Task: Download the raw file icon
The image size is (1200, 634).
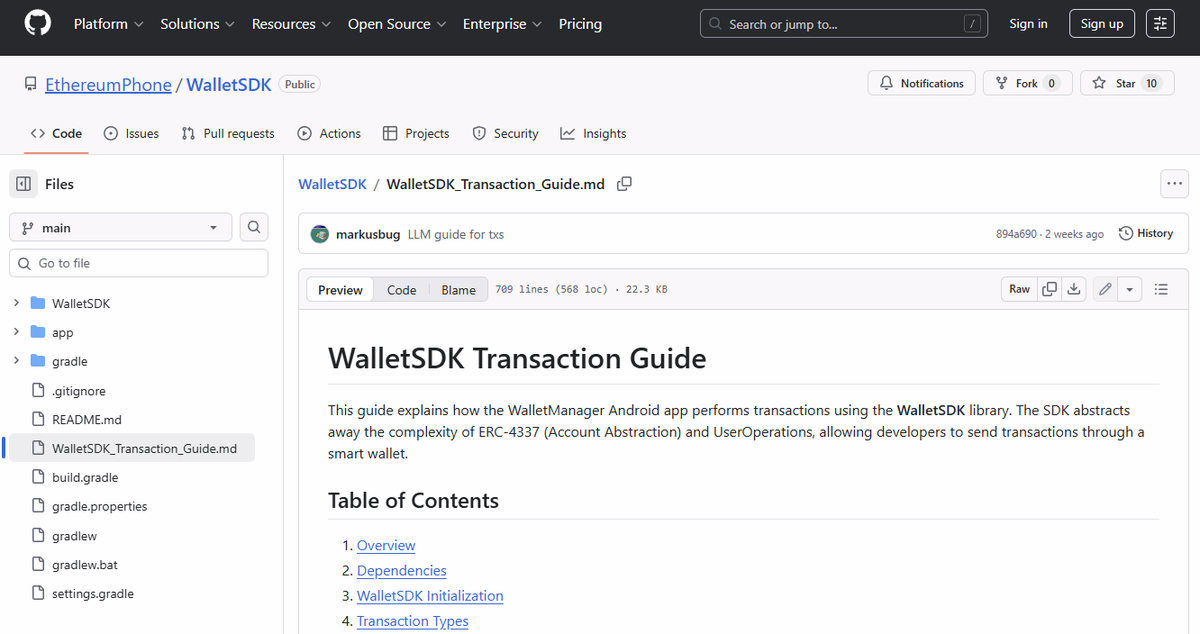Action: tap(1073, 289)
